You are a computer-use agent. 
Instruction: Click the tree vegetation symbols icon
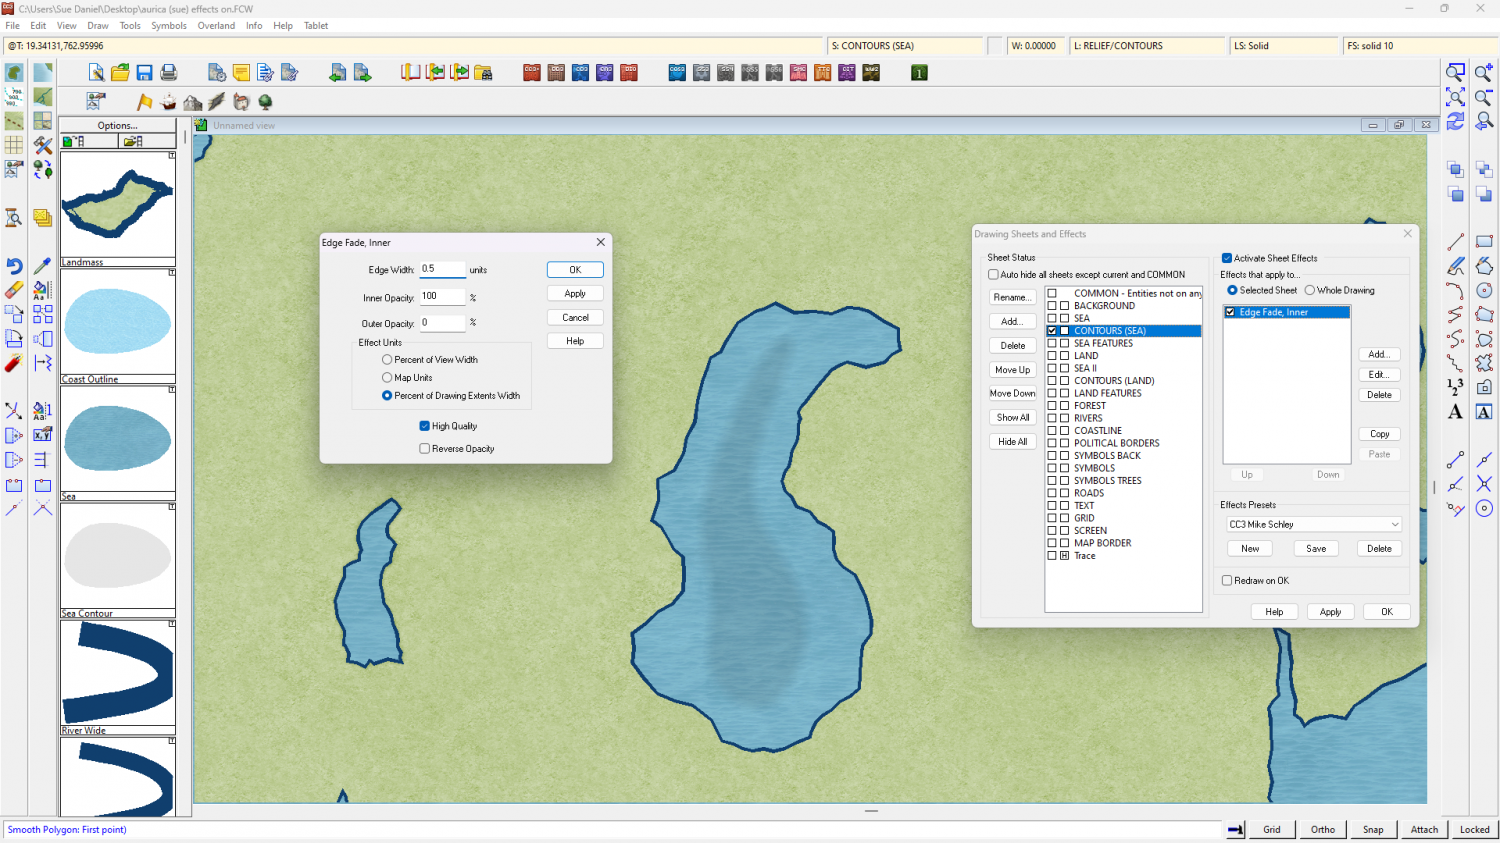(x=265, y=101)
